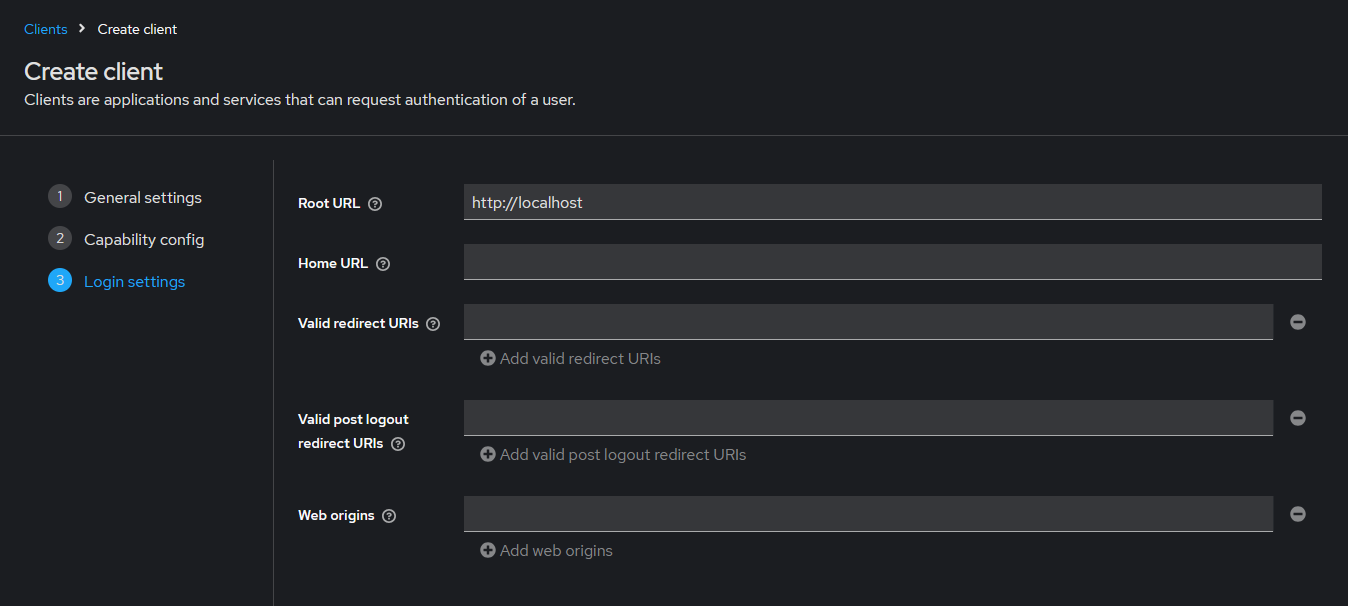
Task: Add web origins
Action: [x=546, y=550]
